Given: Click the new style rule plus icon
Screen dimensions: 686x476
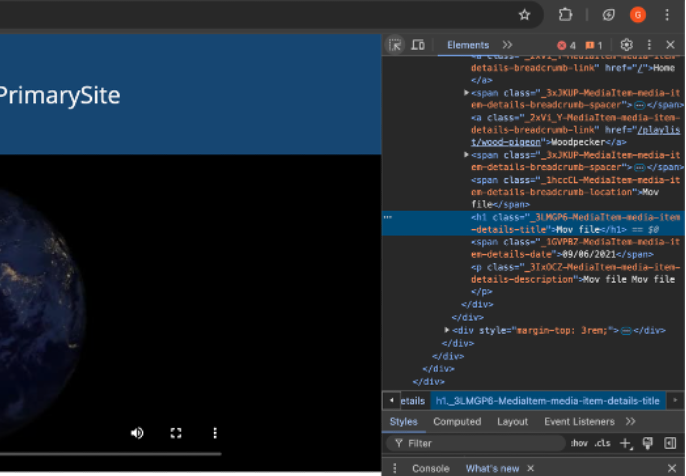Looking at the screenshot, I should (x=625, y=443).
